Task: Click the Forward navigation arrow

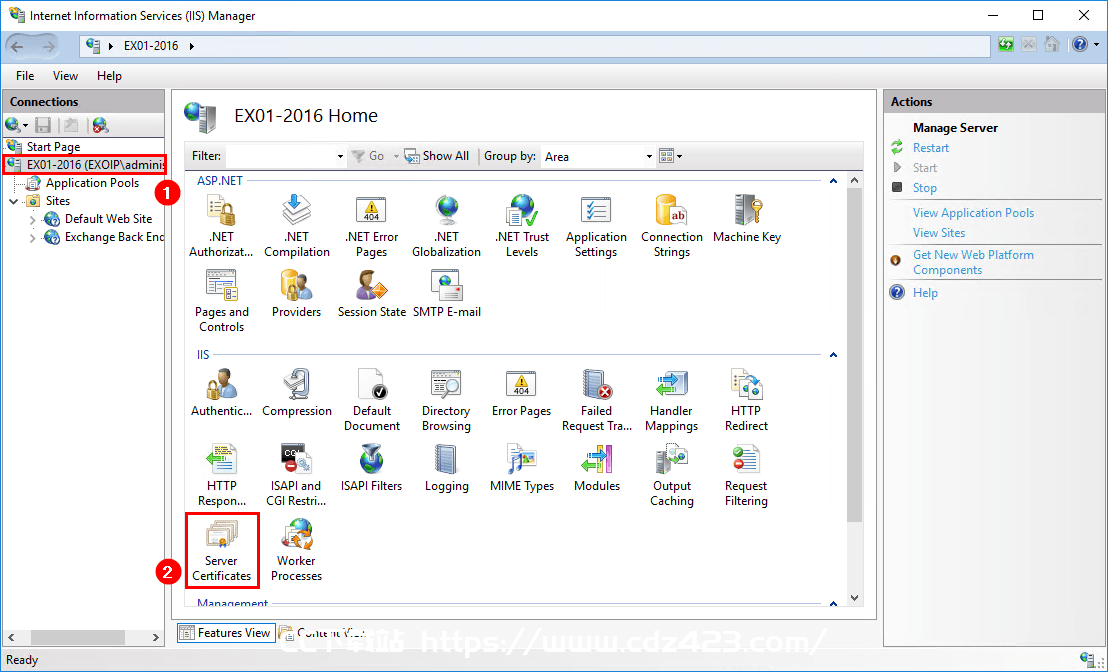Action: tap(48, 46)
